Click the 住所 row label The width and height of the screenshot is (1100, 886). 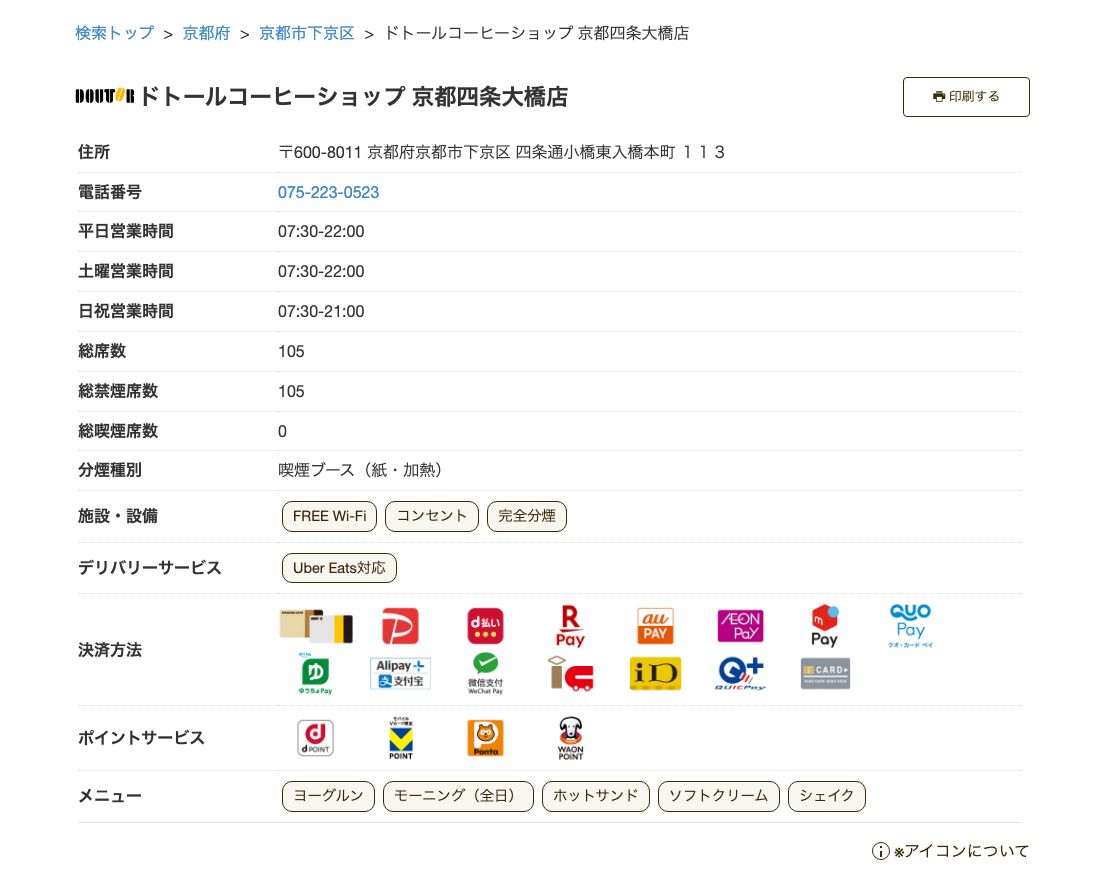(93, 152)
